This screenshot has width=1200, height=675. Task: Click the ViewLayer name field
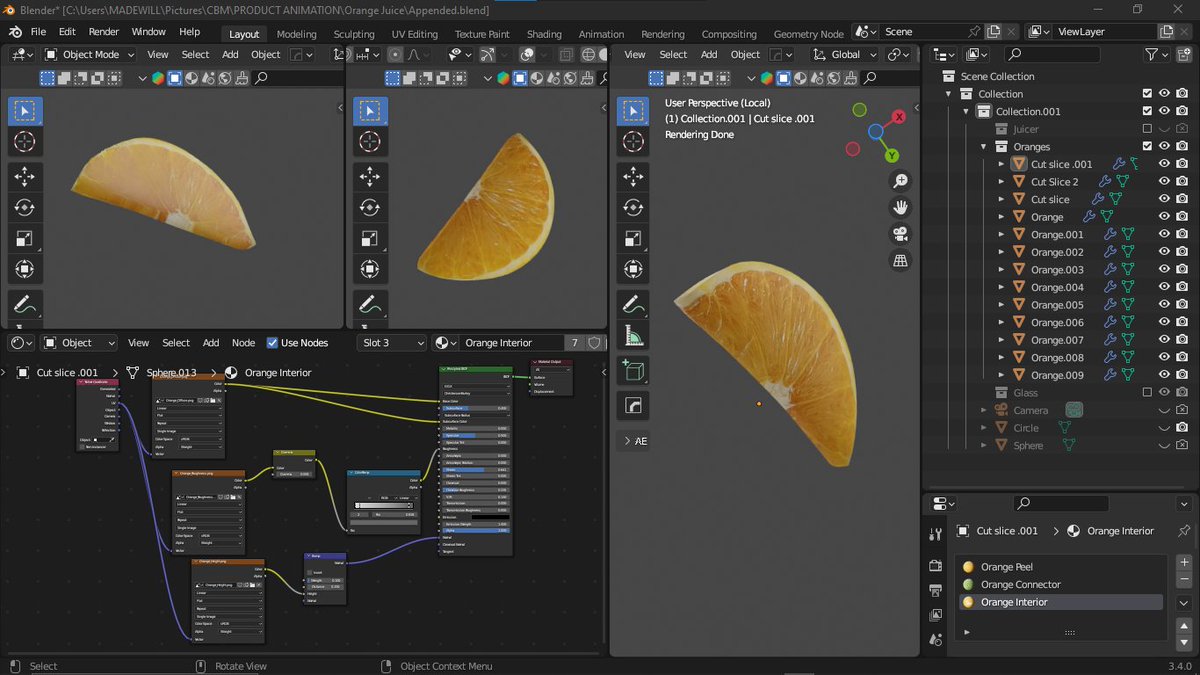point(1105,32)
